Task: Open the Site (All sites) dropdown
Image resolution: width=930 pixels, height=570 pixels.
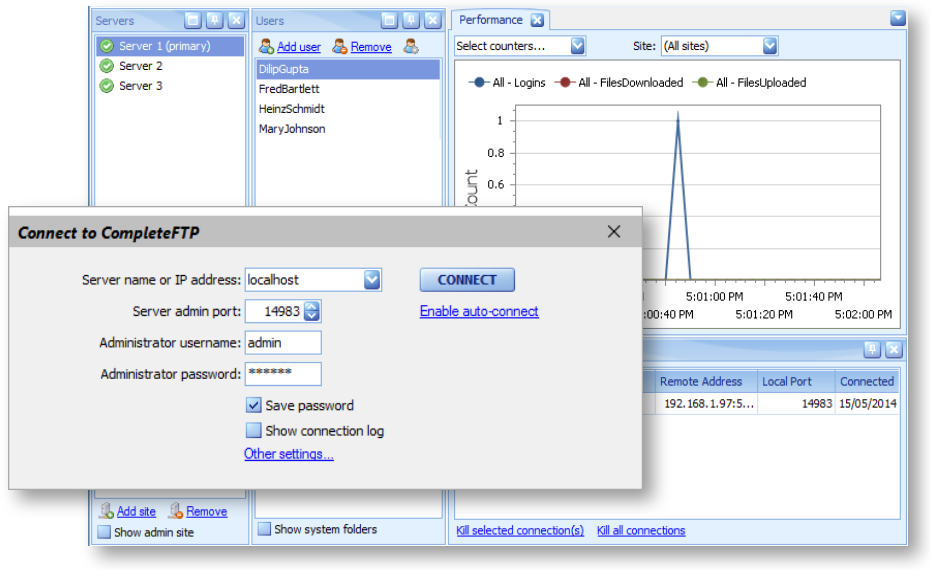Action: (x=769, y=46)
